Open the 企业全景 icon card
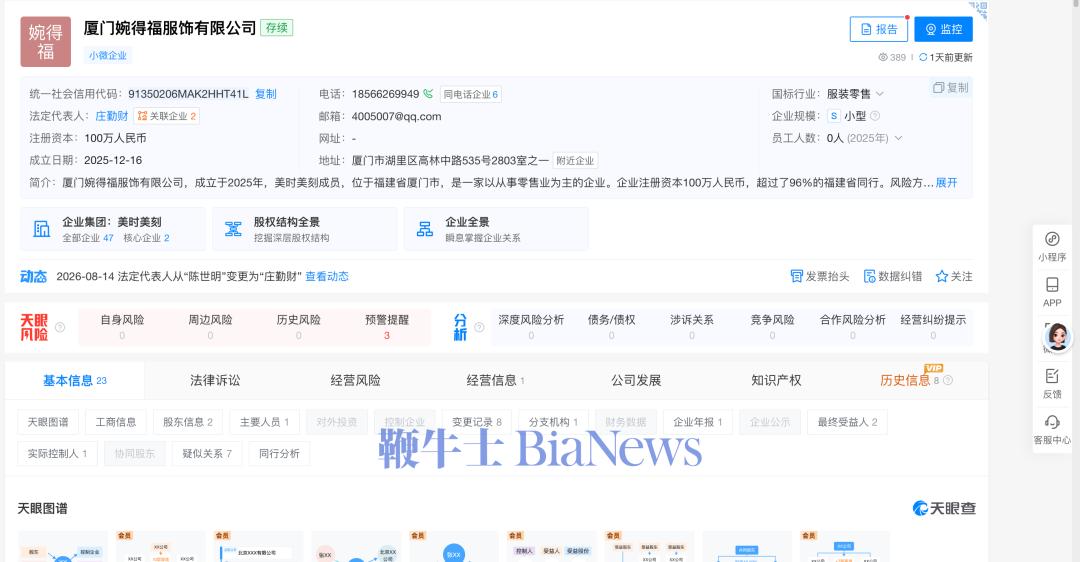The width and height of the screenshot is (1080, 562). coord(425,229)
